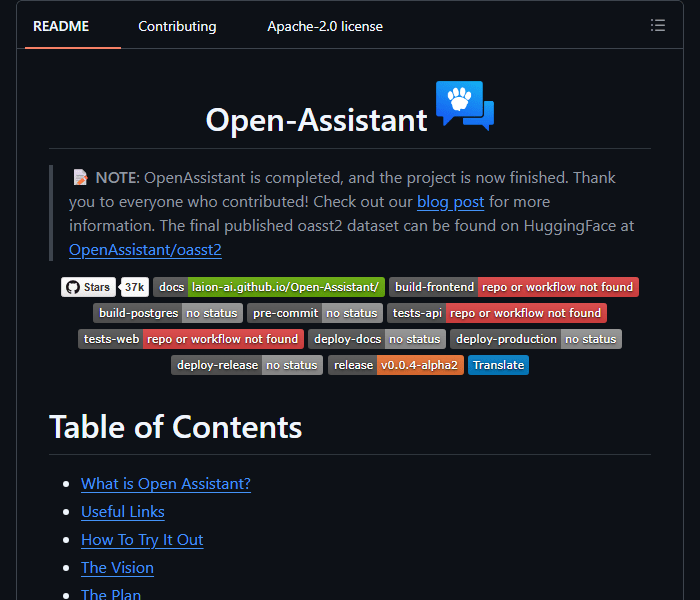The height and width of the screenshot is (600, 700).
Task: Click the tests-api status badge
Action: (497, 313)
